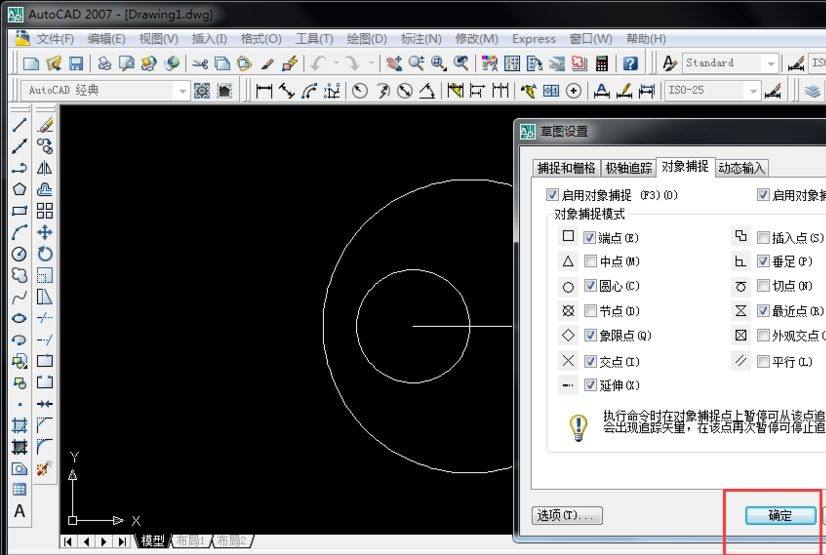Toggle the 启用对象捕捉 (F3) checkbox
The width and height of the screenshot is (826, 555).
pyautogui.click(x=552, y=195)
